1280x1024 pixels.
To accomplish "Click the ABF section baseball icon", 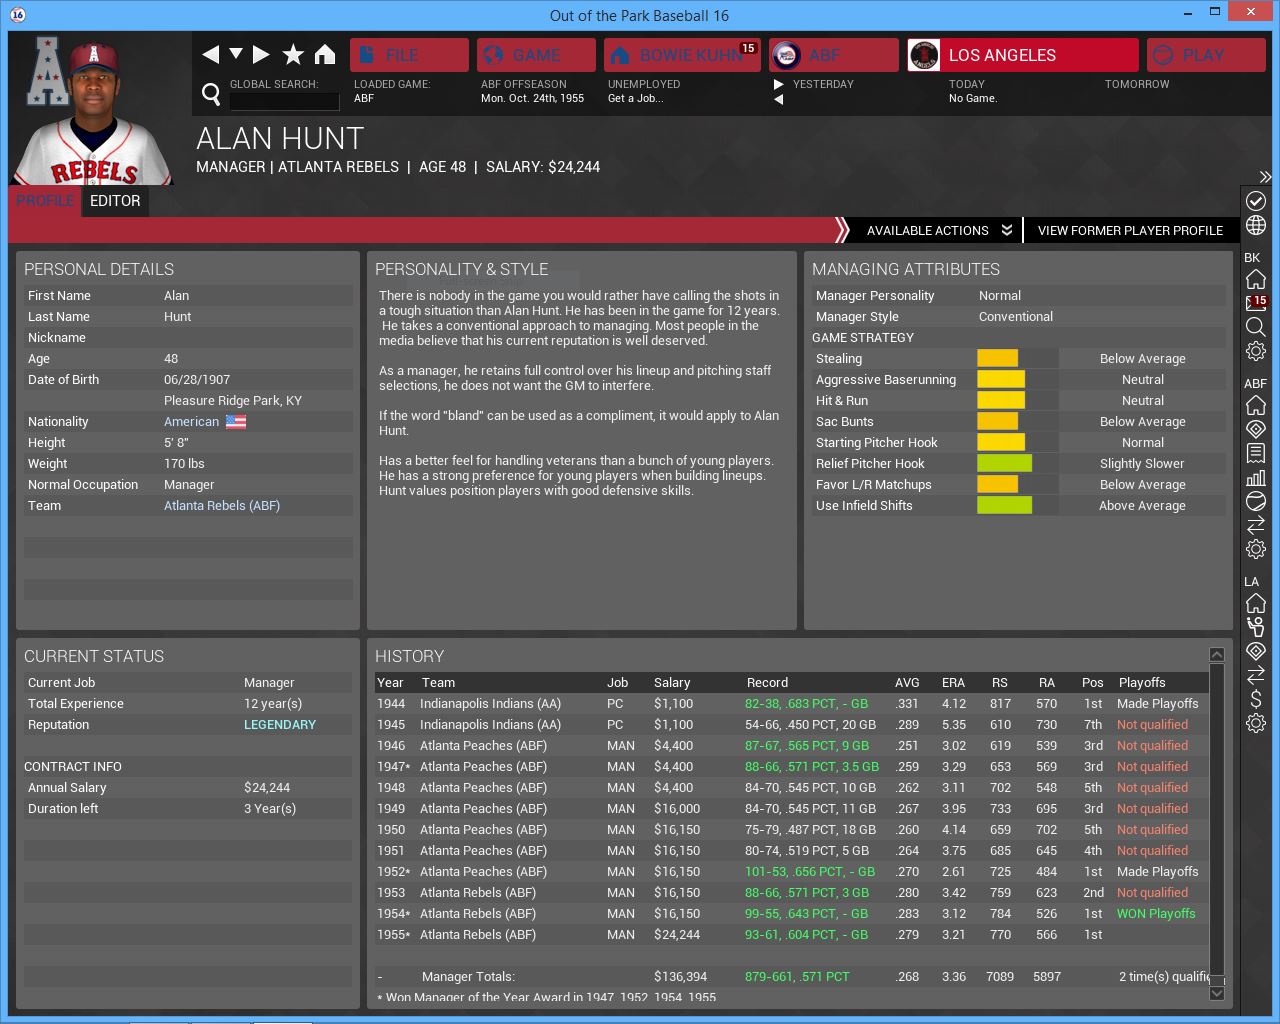I will [x=1256, y=501].
